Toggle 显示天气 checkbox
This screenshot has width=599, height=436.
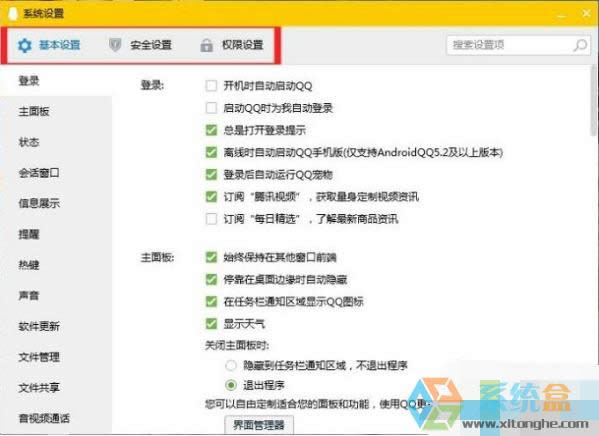211,324
